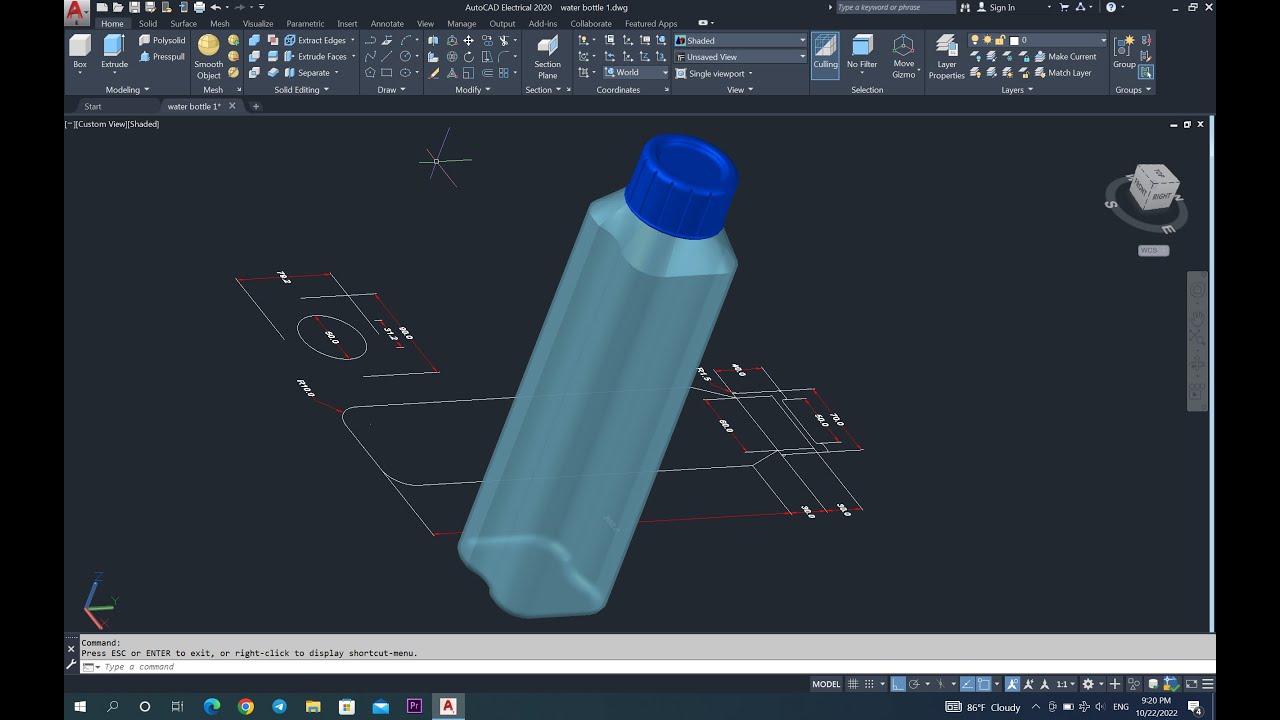Click MODEL space button in status bar
Screen dimensions: 1280x720
(x=826, y=684)
